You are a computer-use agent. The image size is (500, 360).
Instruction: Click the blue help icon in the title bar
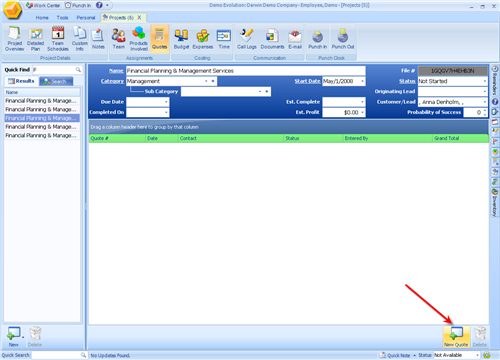[x=99, y=5]
